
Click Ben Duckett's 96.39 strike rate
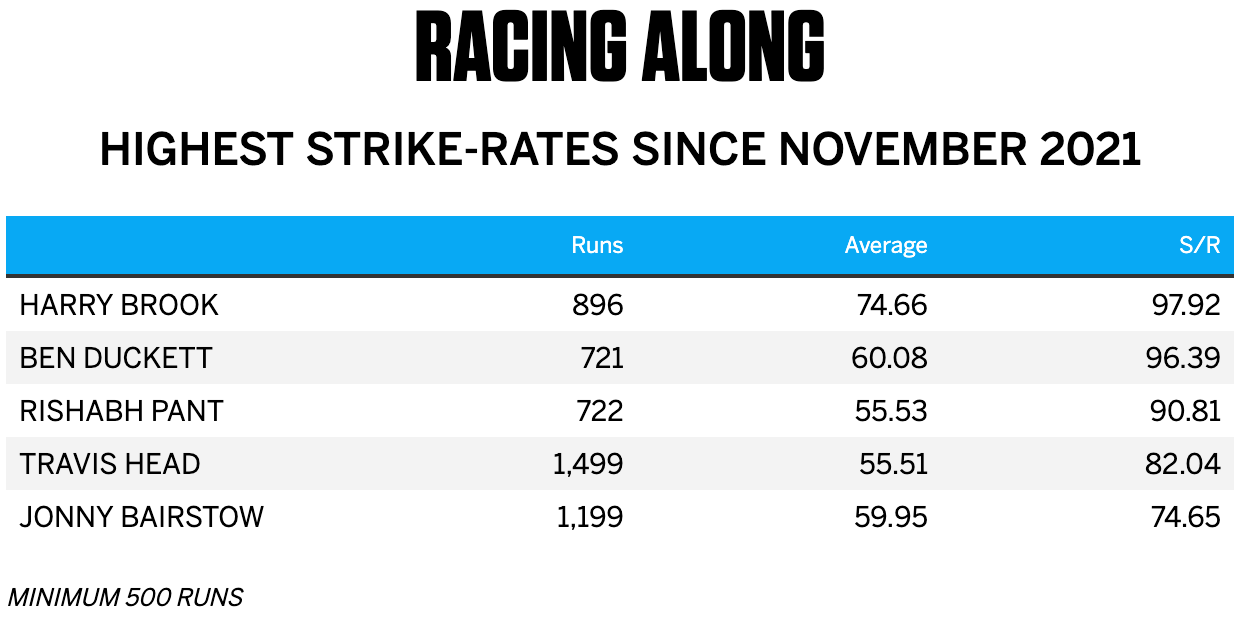pos(1184,358)
